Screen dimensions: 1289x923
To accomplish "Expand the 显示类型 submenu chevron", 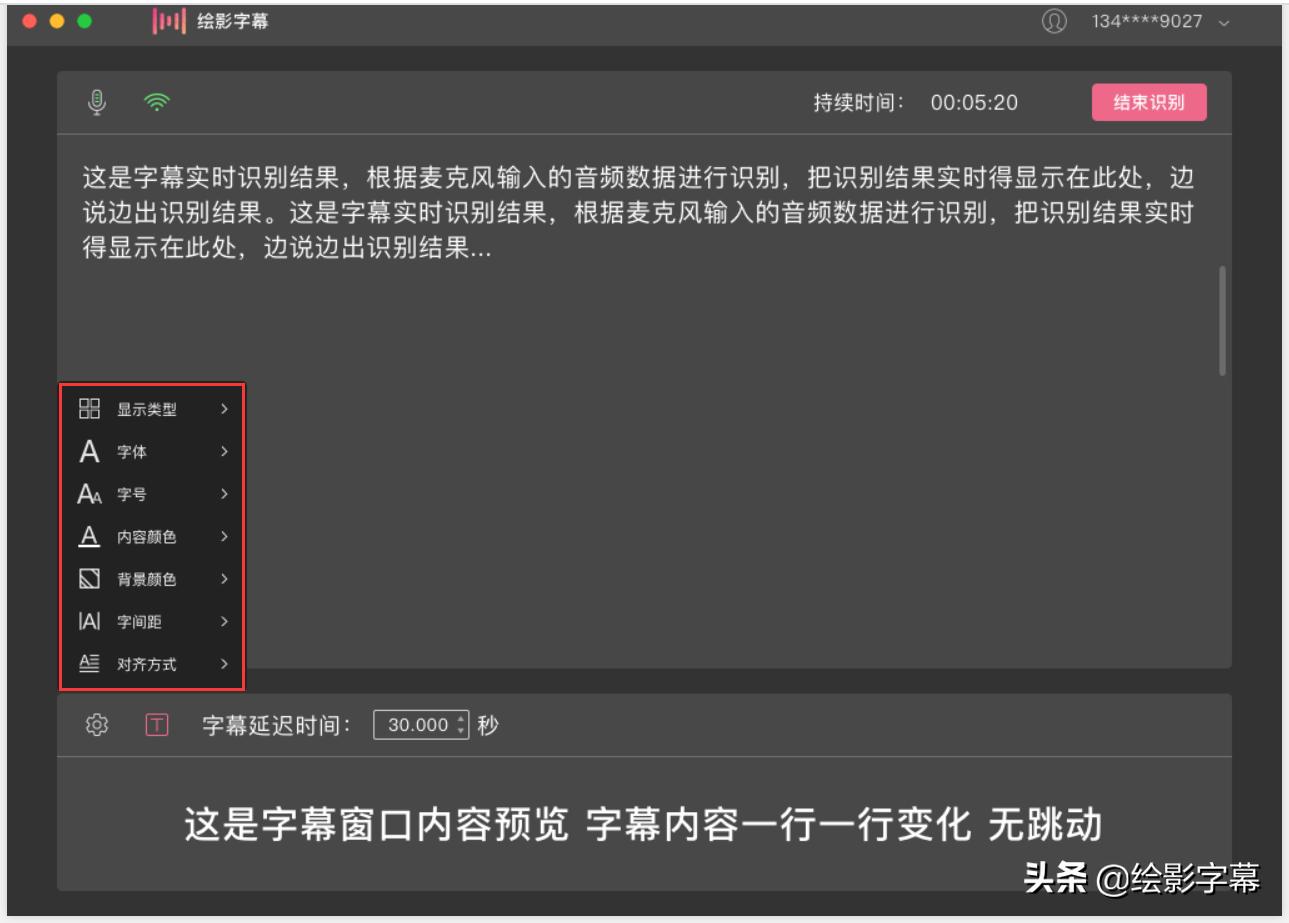I will [225, 409].
